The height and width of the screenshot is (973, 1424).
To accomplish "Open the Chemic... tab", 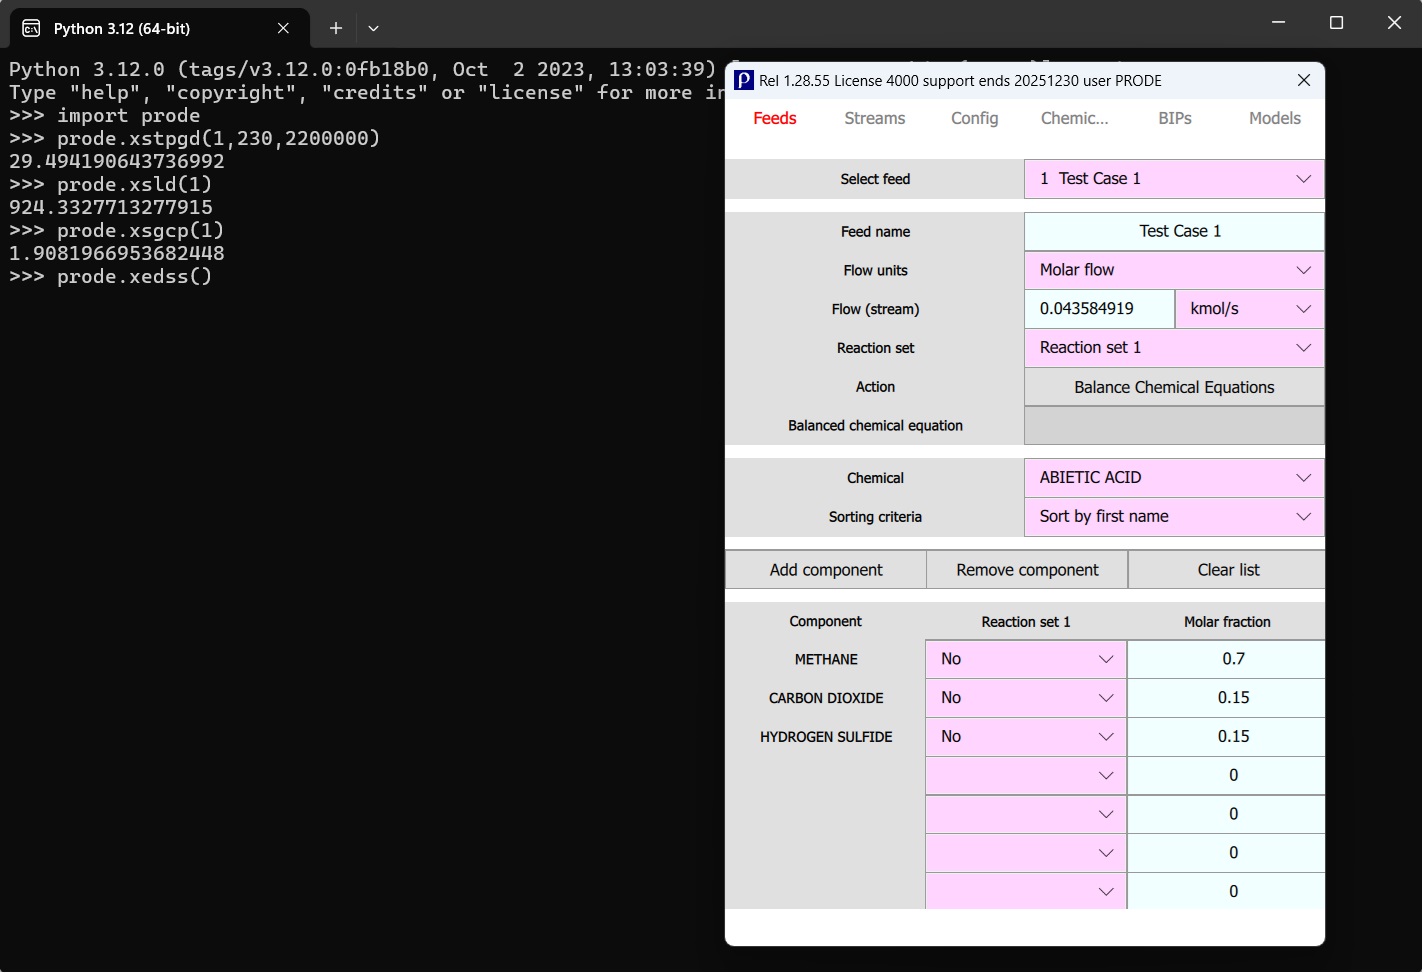I will [1075, 118].
